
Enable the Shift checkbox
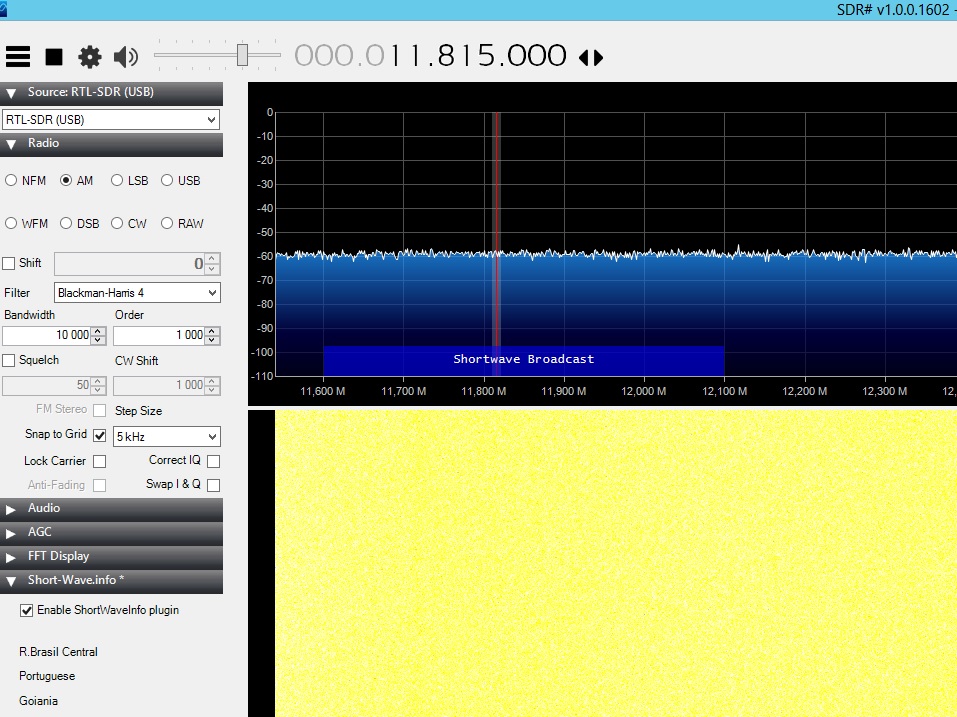point(9,263)
